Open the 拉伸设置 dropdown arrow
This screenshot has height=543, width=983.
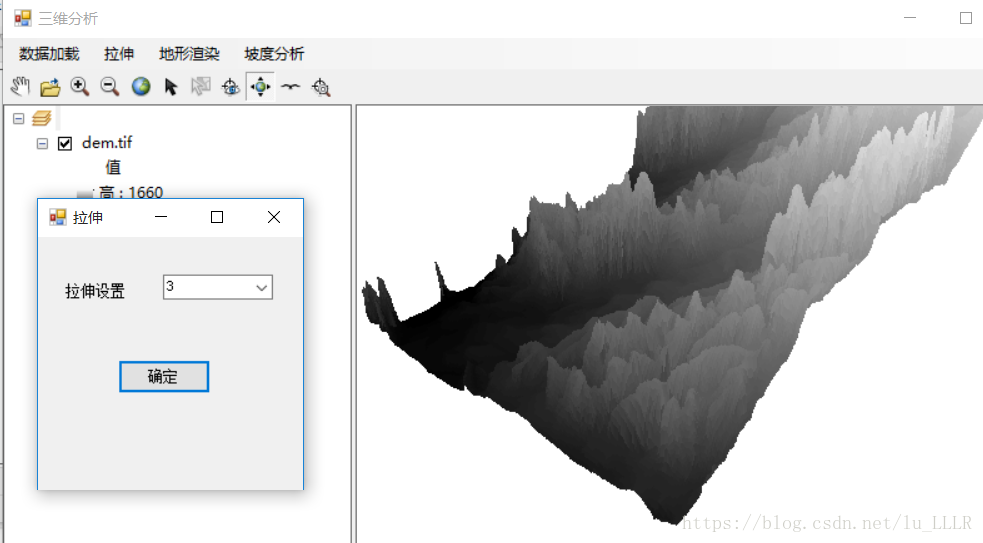(x=261, y=288)
